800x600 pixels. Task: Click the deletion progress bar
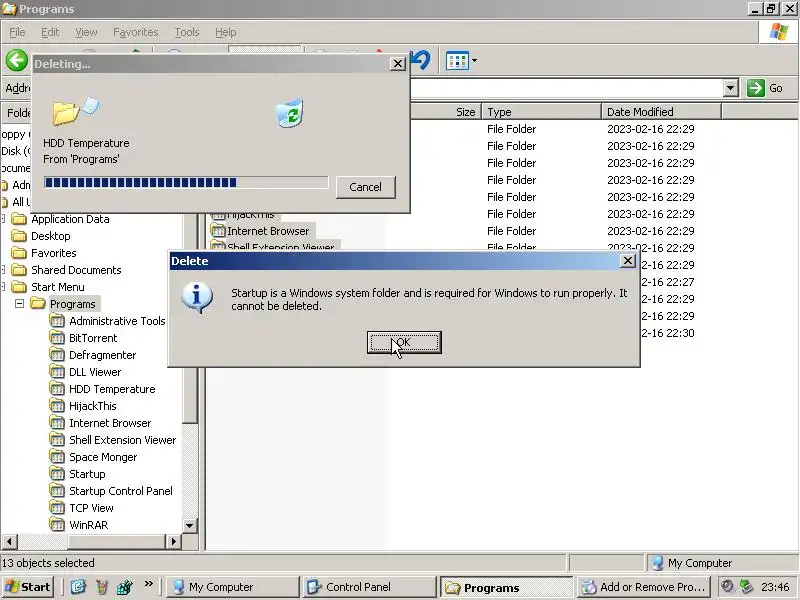pyautogui.click(x=186, y=183)
